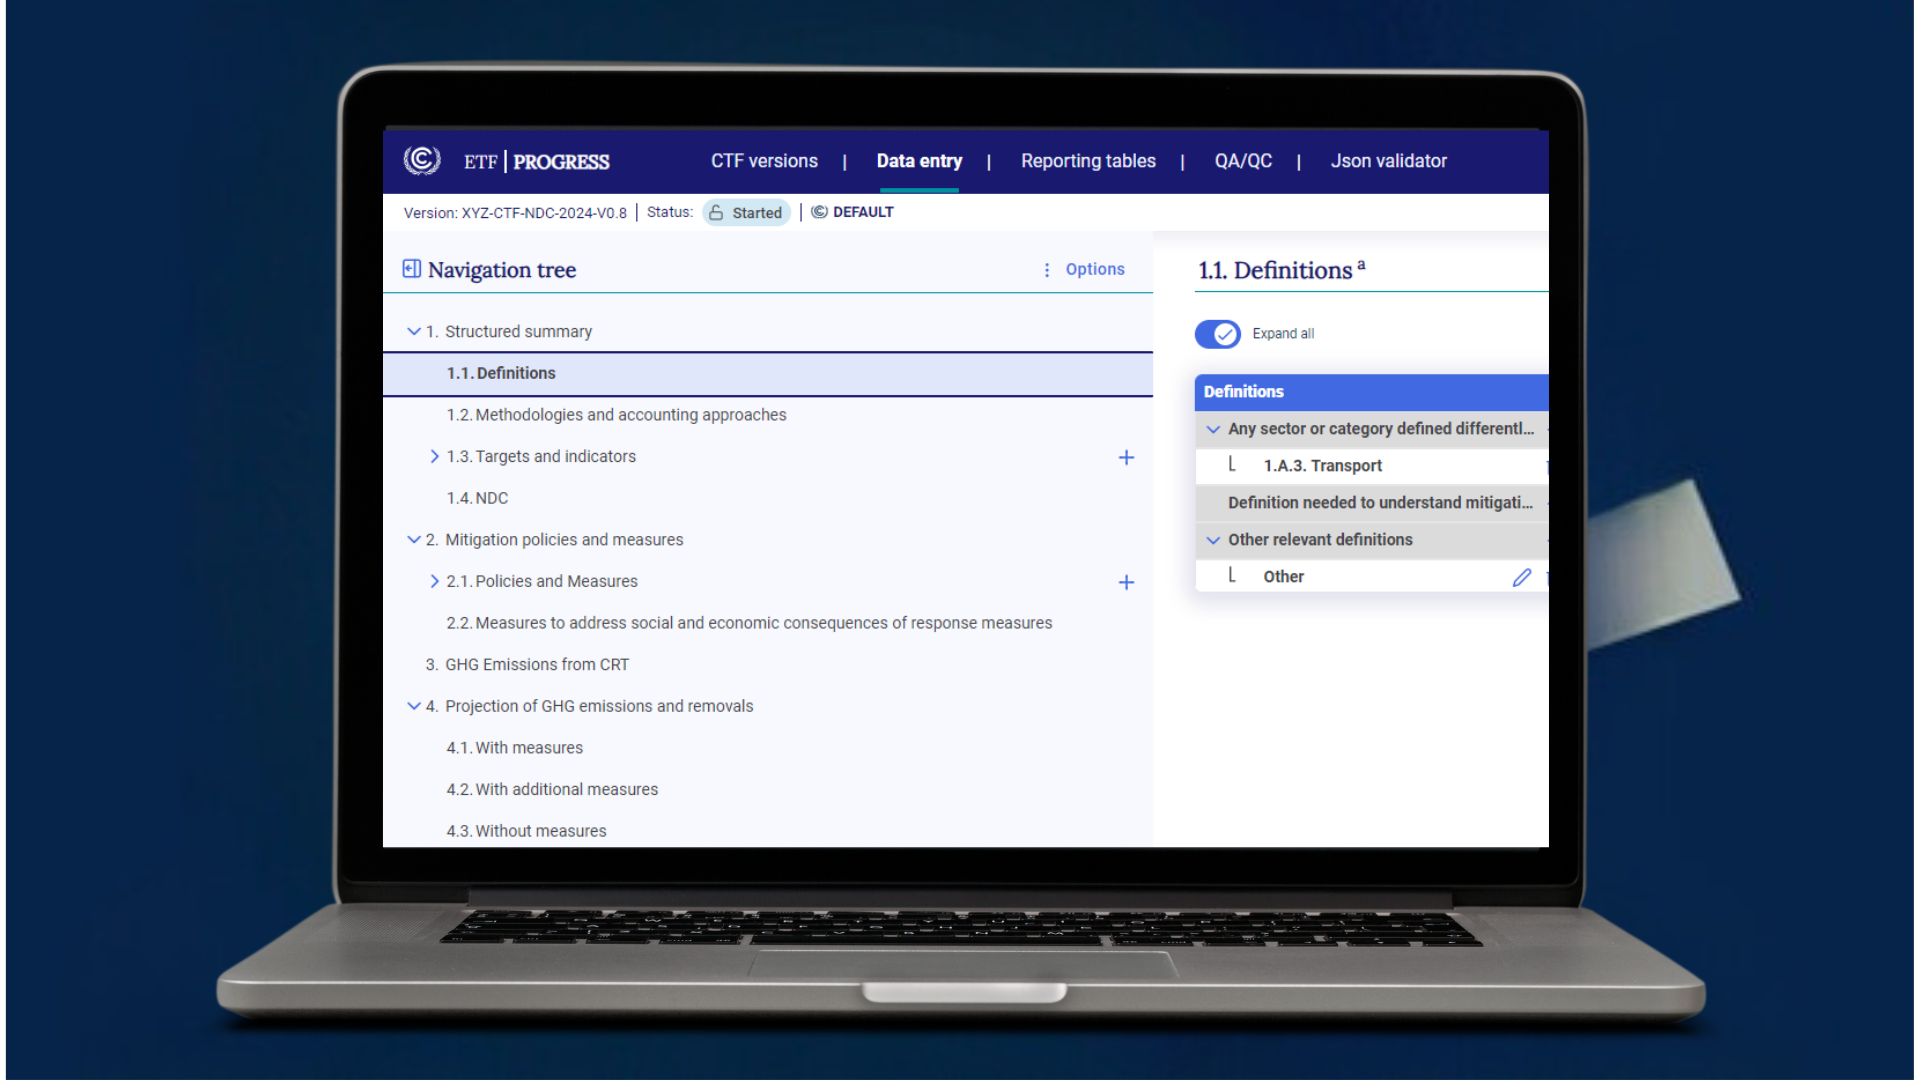Viewport: 1920px width, 1080px height.
Task: Click the Started status badge
Action: [746, 213]
